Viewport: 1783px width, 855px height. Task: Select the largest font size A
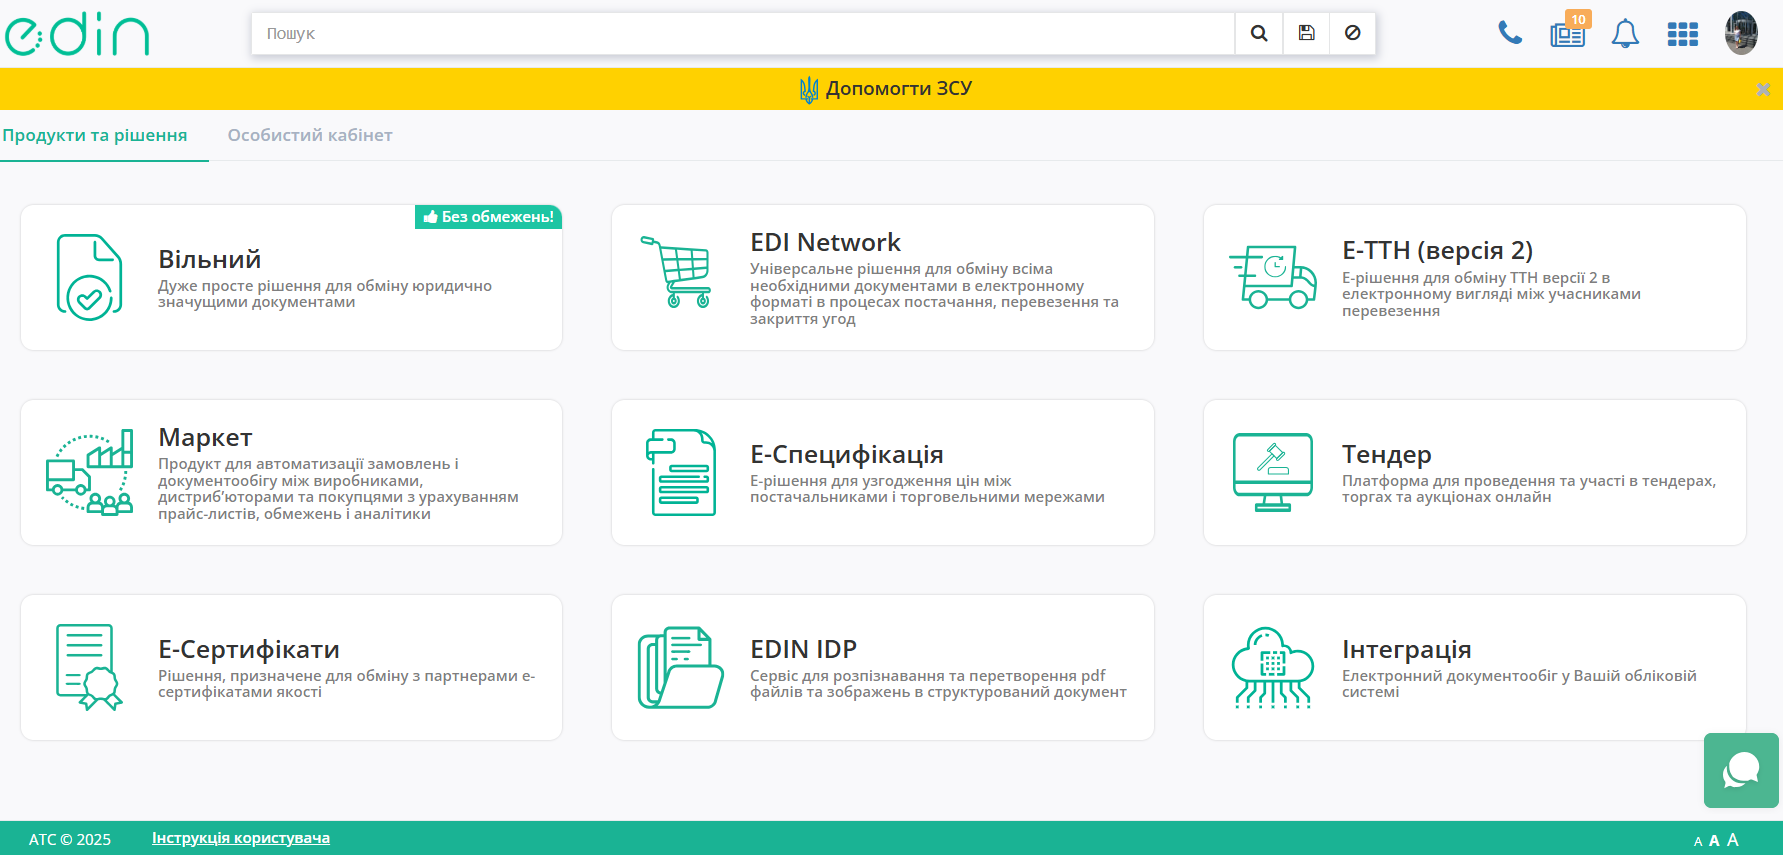pos(1733,840)
